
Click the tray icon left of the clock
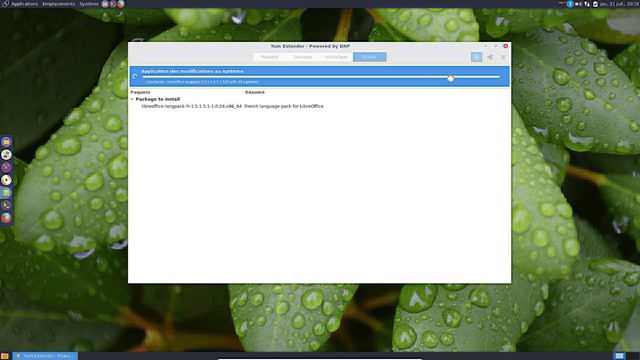tap(595, 4)
